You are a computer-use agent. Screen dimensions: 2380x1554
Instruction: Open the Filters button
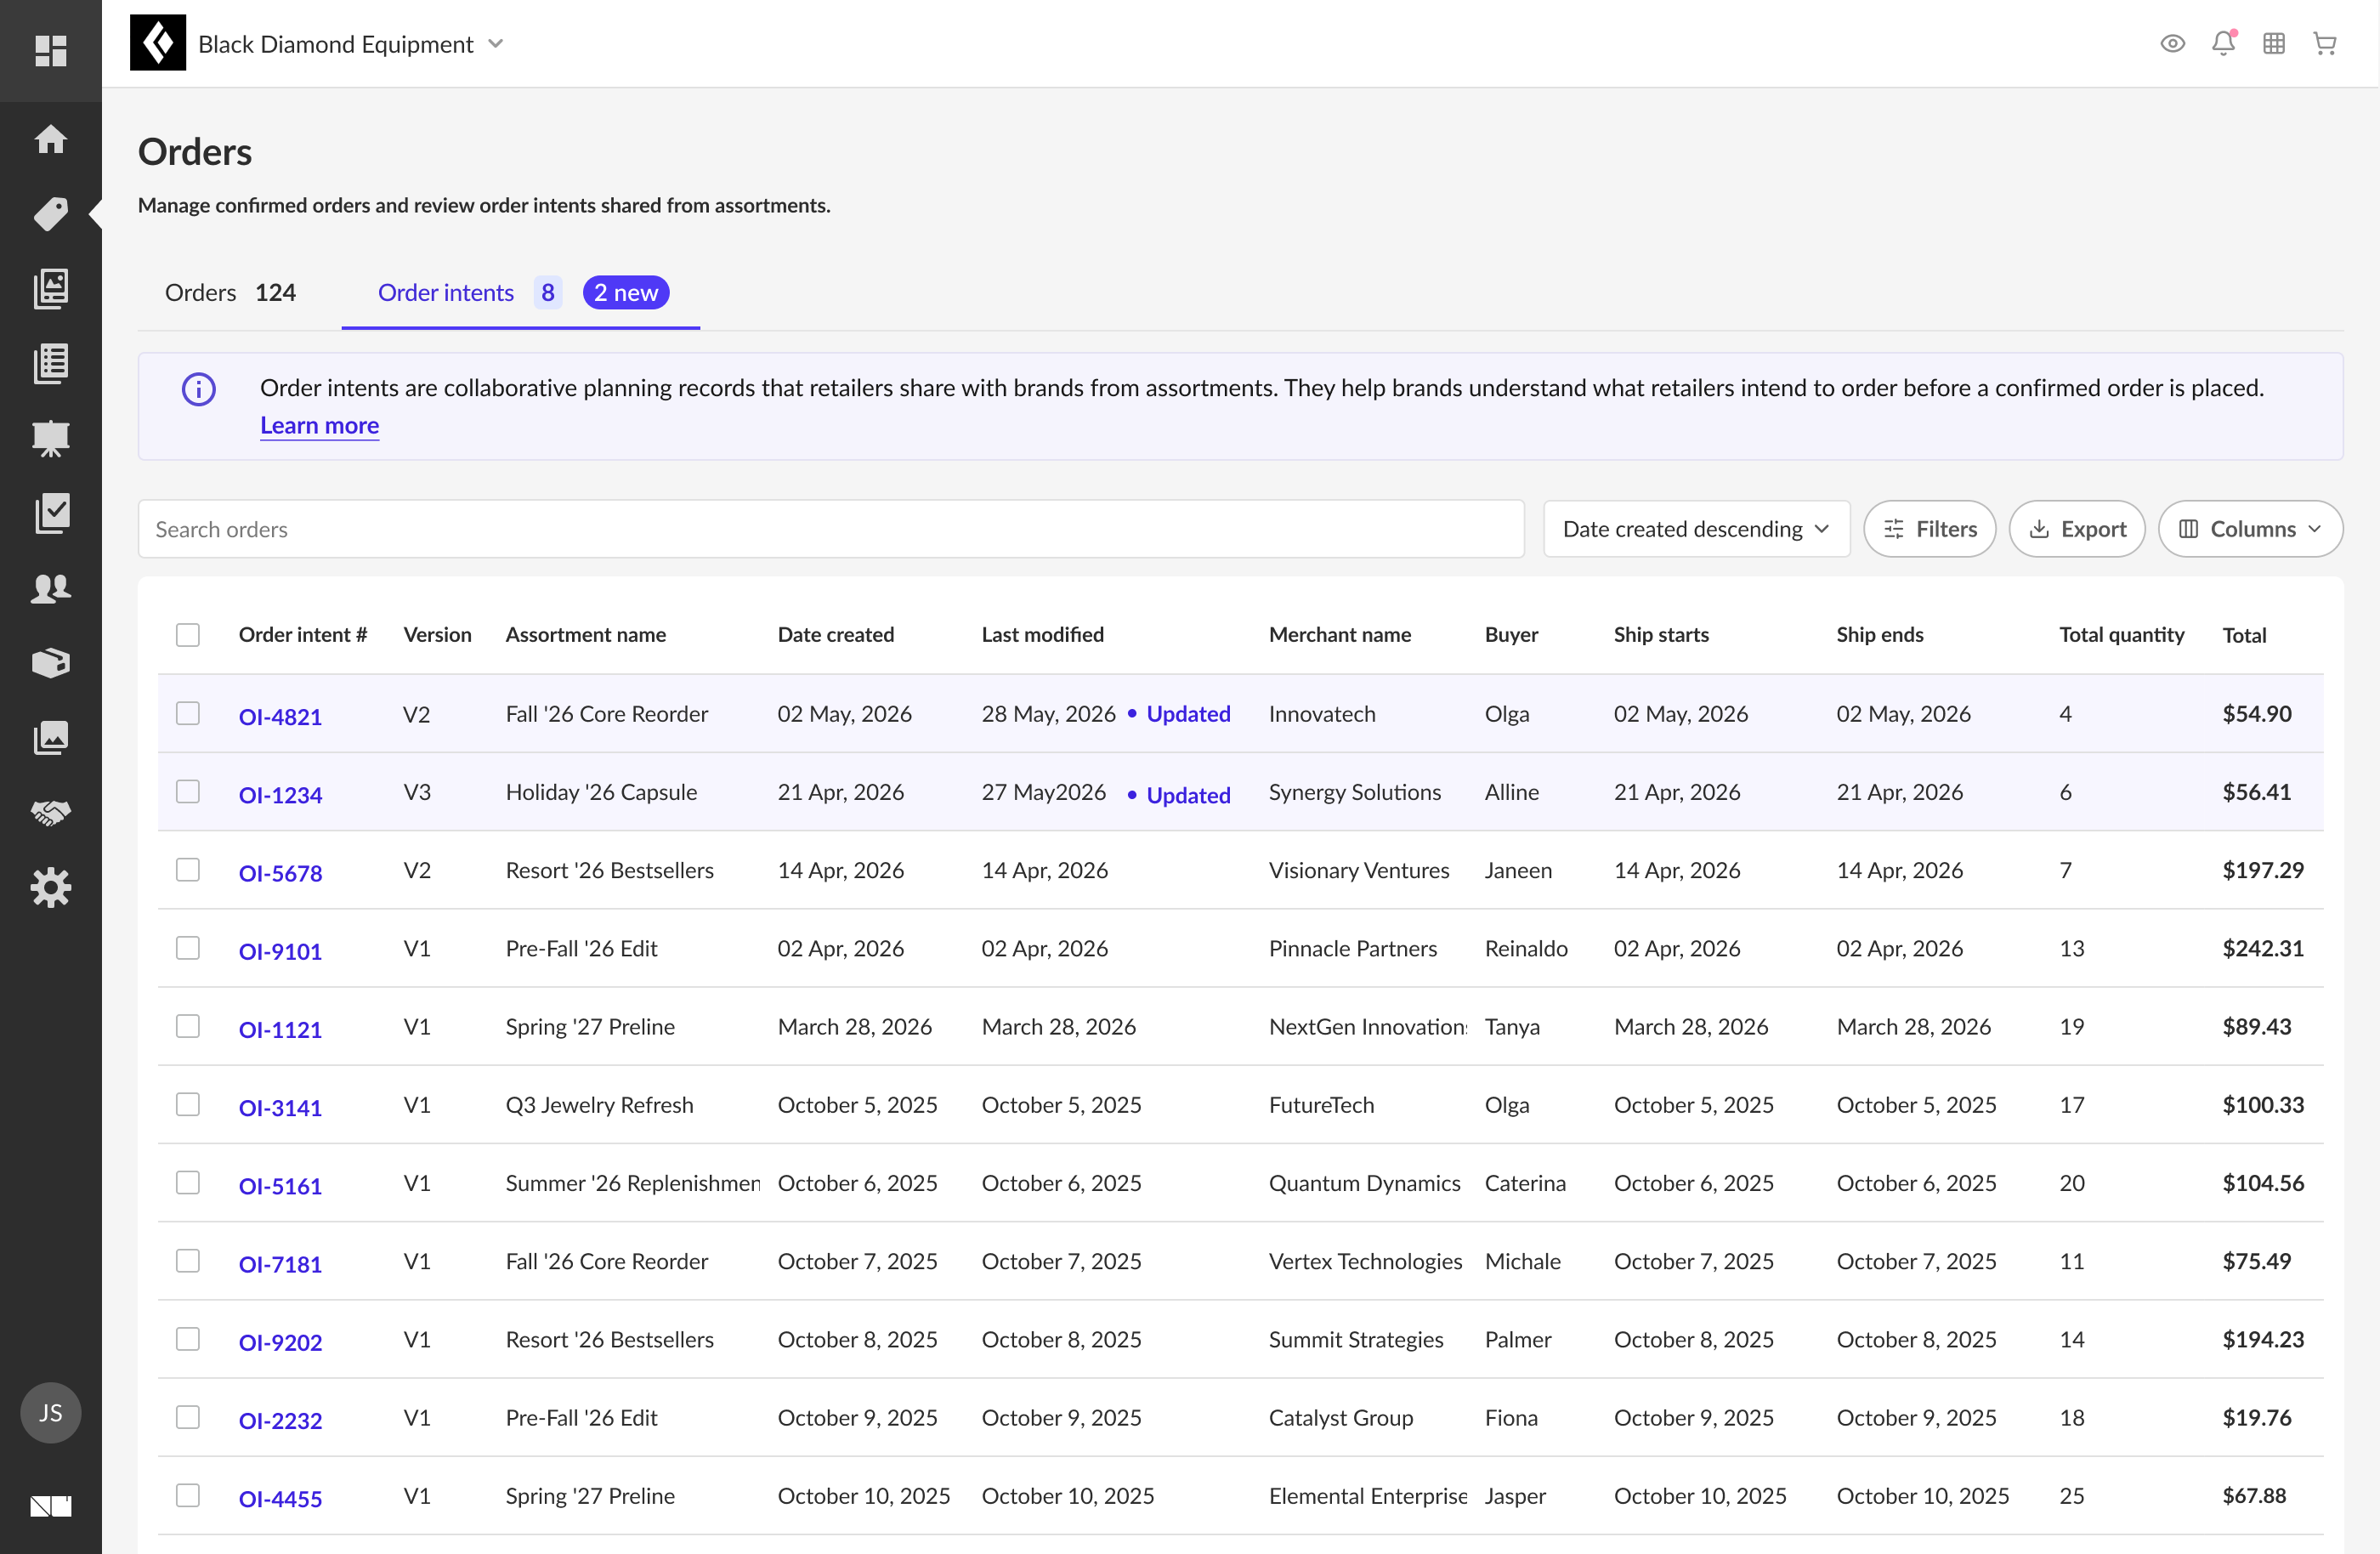pos(1930,529)
